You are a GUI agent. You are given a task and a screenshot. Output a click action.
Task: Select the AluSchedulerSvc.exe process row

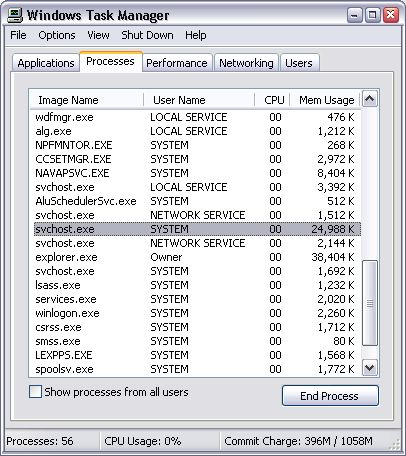[197, 201]
